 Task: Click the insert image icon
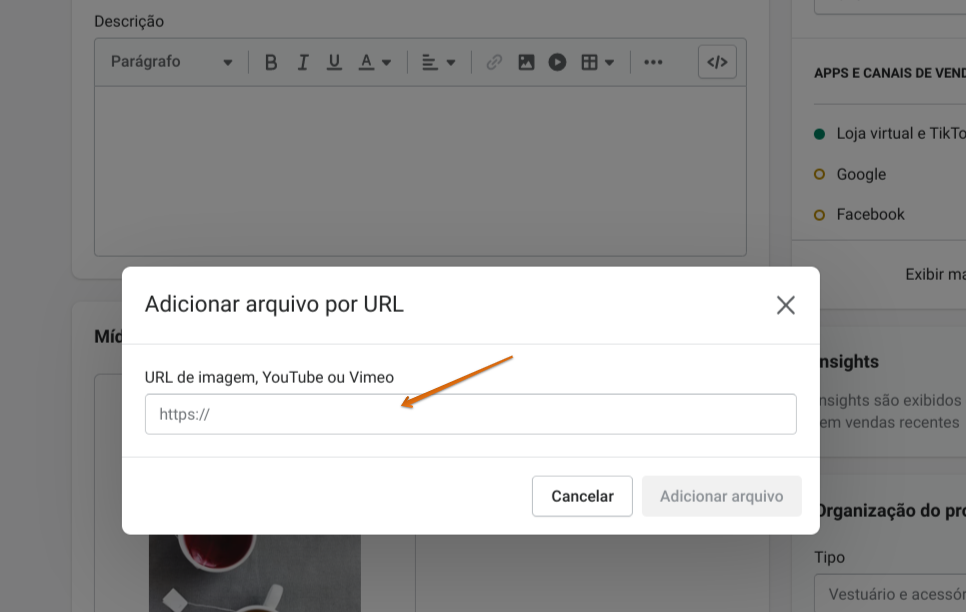click(x=526, y=62)
